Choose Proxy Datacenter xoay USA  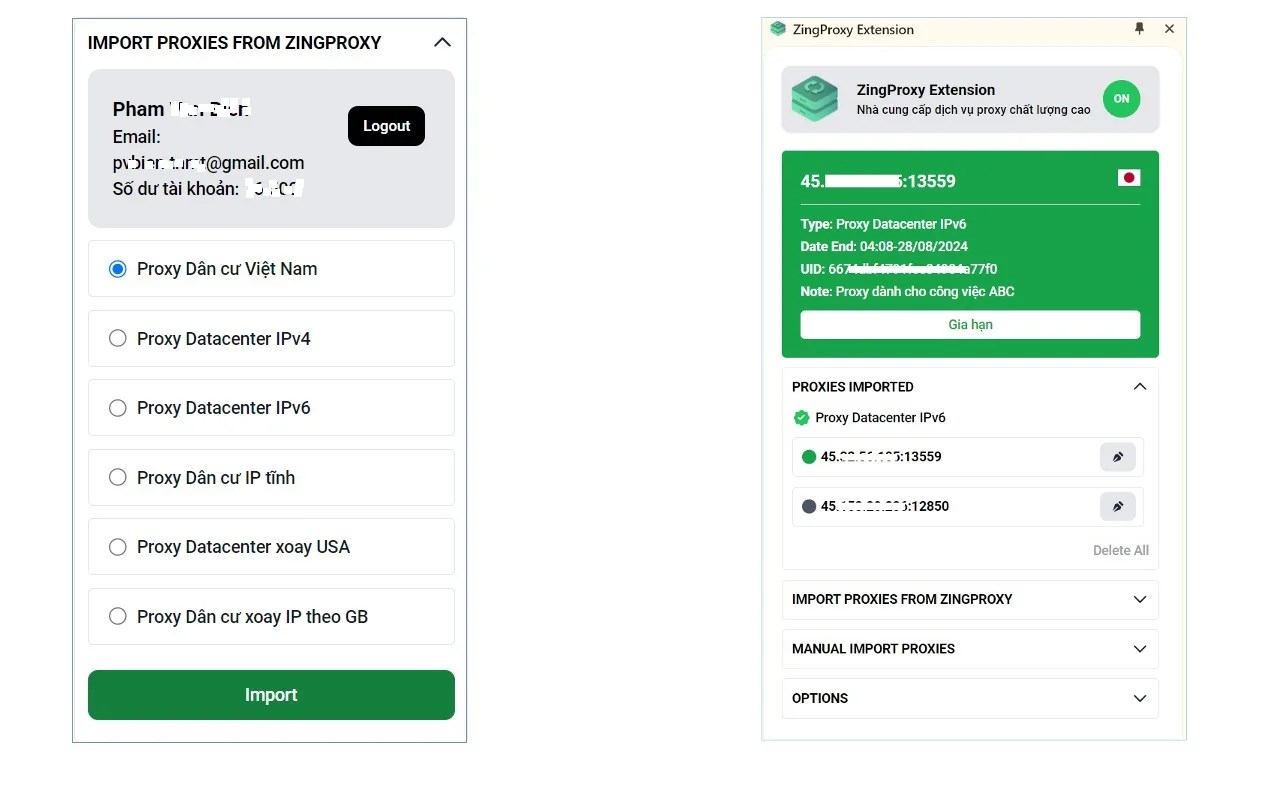[271, 546]
